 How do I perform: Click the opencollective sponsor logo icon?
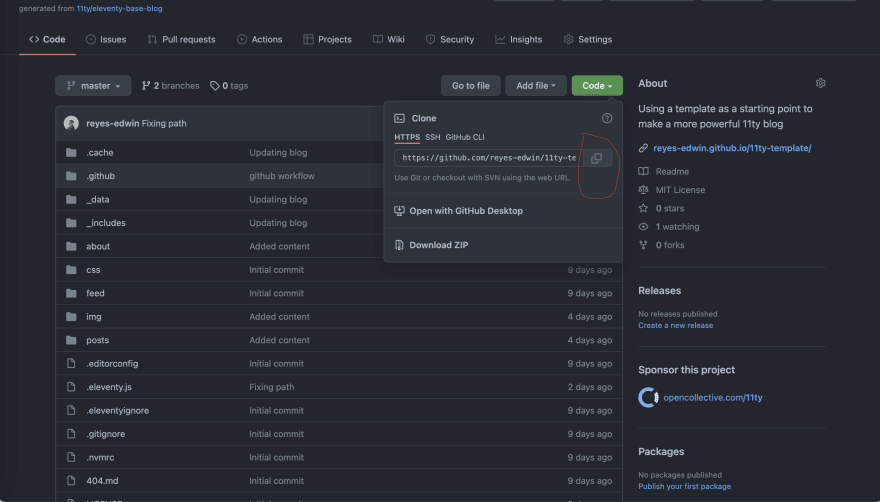point(648,398)
